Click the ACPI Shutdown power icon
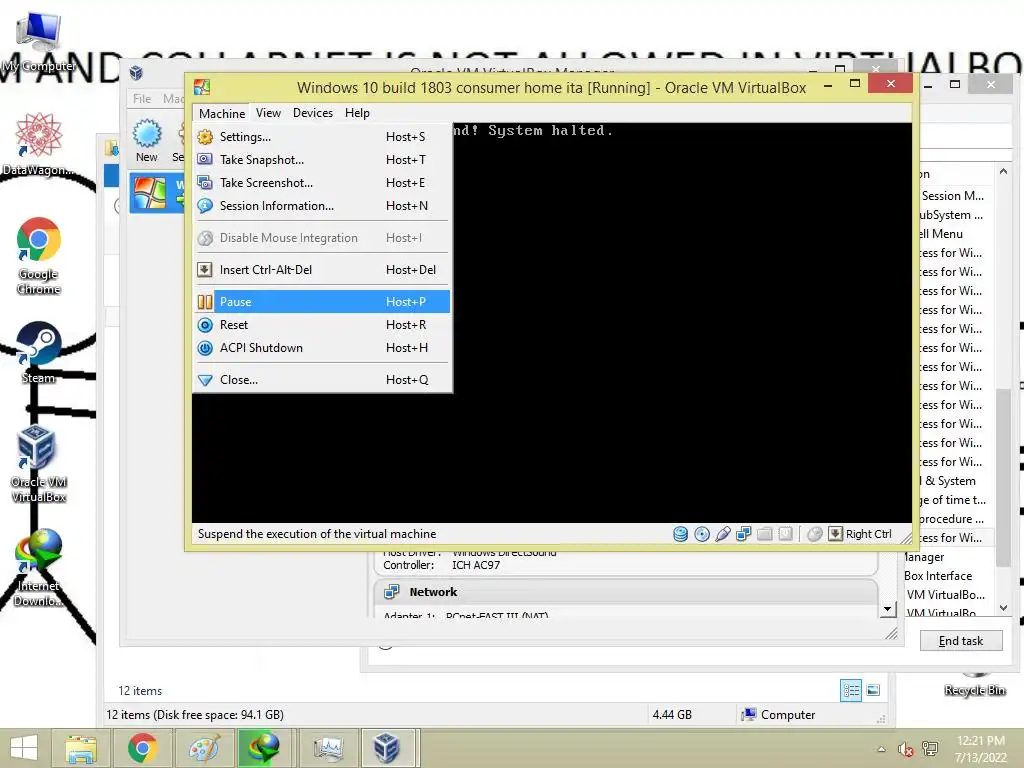 pyautogui.click(x=205, y=348)
